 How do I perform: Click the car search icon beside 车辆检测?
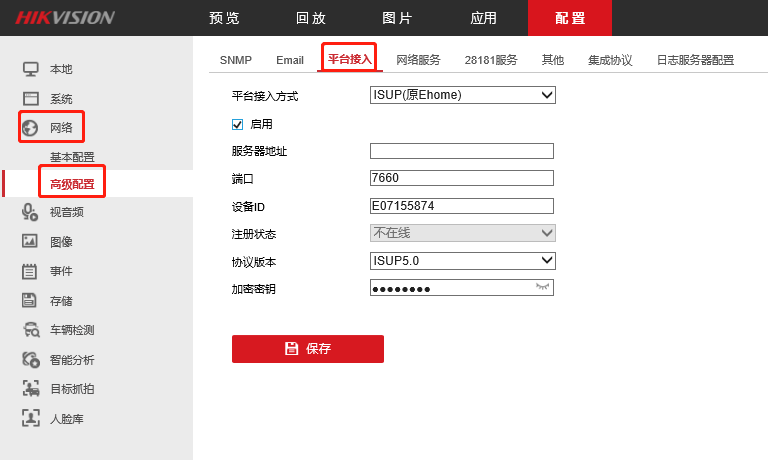31,330
